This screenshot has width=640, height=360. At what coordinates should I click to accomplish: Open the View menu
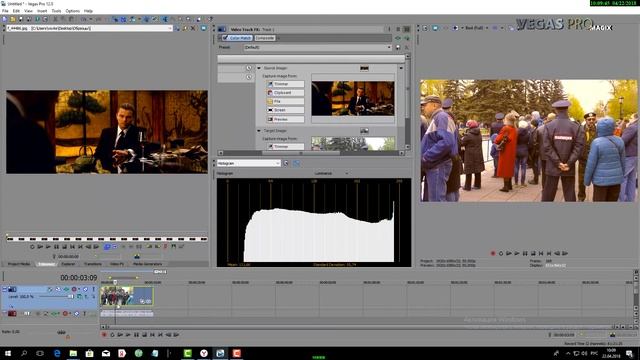pos(29,11)
